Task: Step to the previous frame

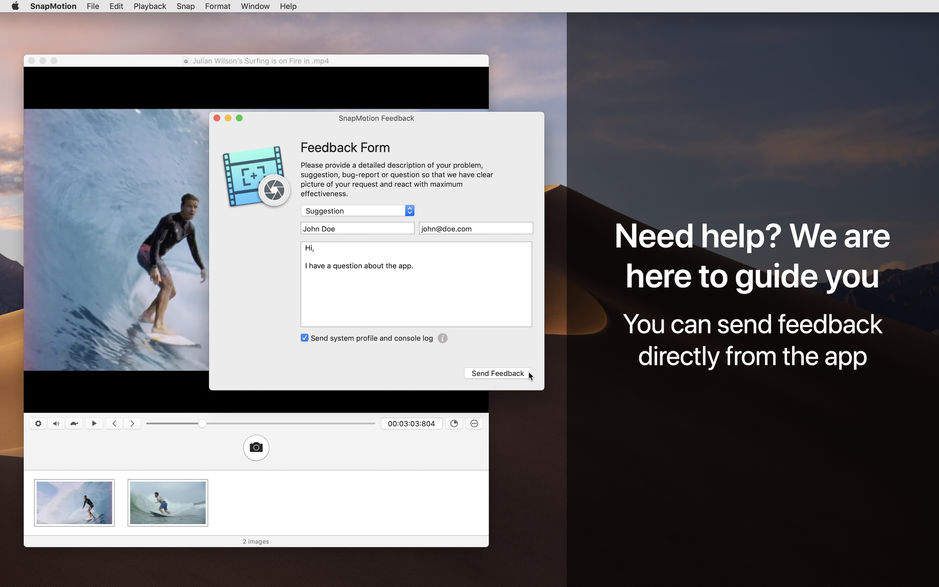Action: pyautogui.click(x=114, y=423)
